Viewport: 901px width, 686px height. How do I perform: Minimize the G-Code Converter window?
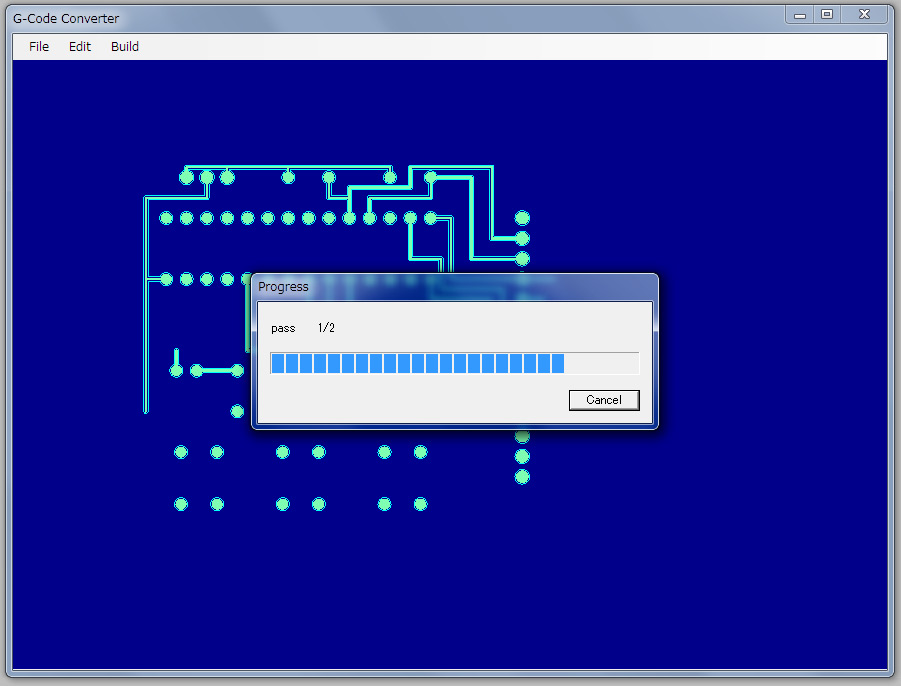pos(799,15)
